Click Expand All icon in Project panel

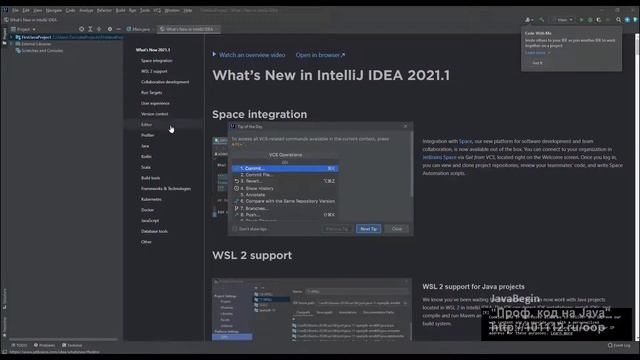(90, 29)
